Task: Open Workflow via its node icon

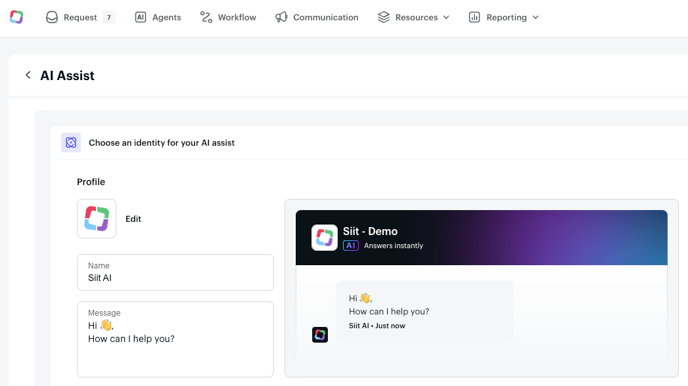Action: pos(206,17)
